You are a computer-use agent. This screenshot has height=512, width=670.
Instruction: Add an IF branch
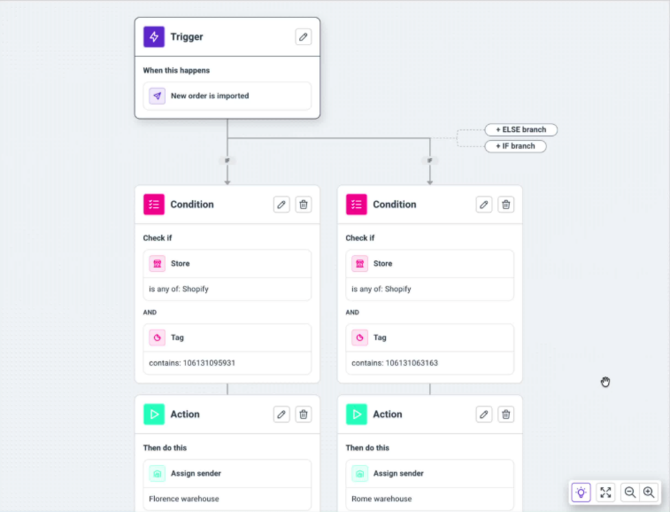point(515,146)
